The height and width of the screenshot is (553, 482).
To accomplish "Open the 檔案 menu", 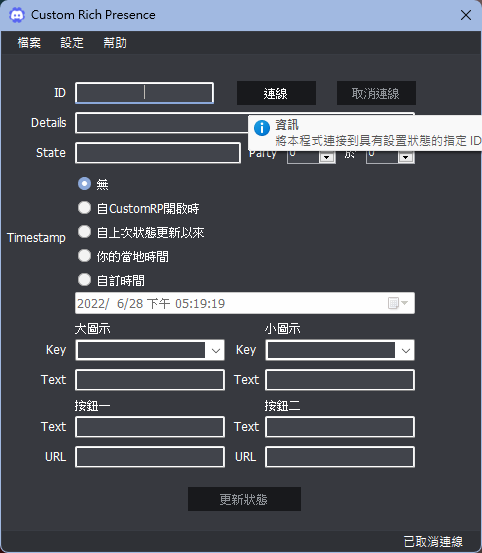I will click(29, 43).
